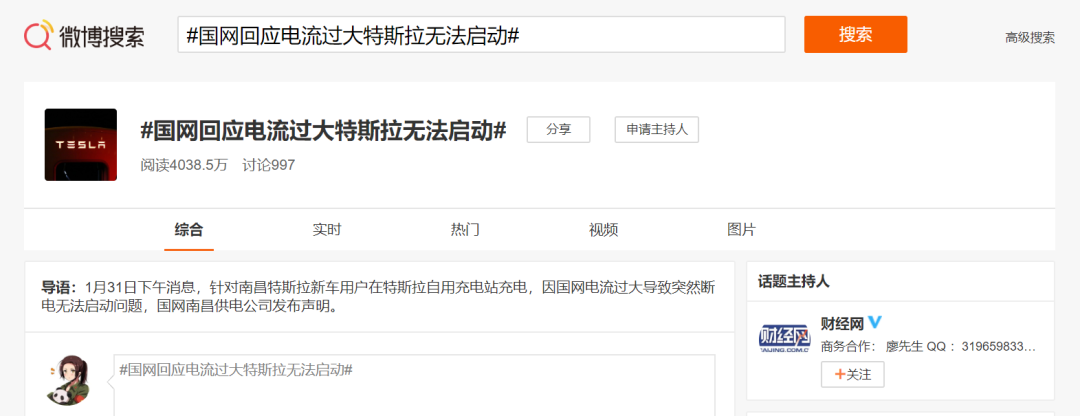Image resolution: width=1080 pixels, height=416 pixels.
Task: Switch to the 视频 tab
Action: (603, 230)
